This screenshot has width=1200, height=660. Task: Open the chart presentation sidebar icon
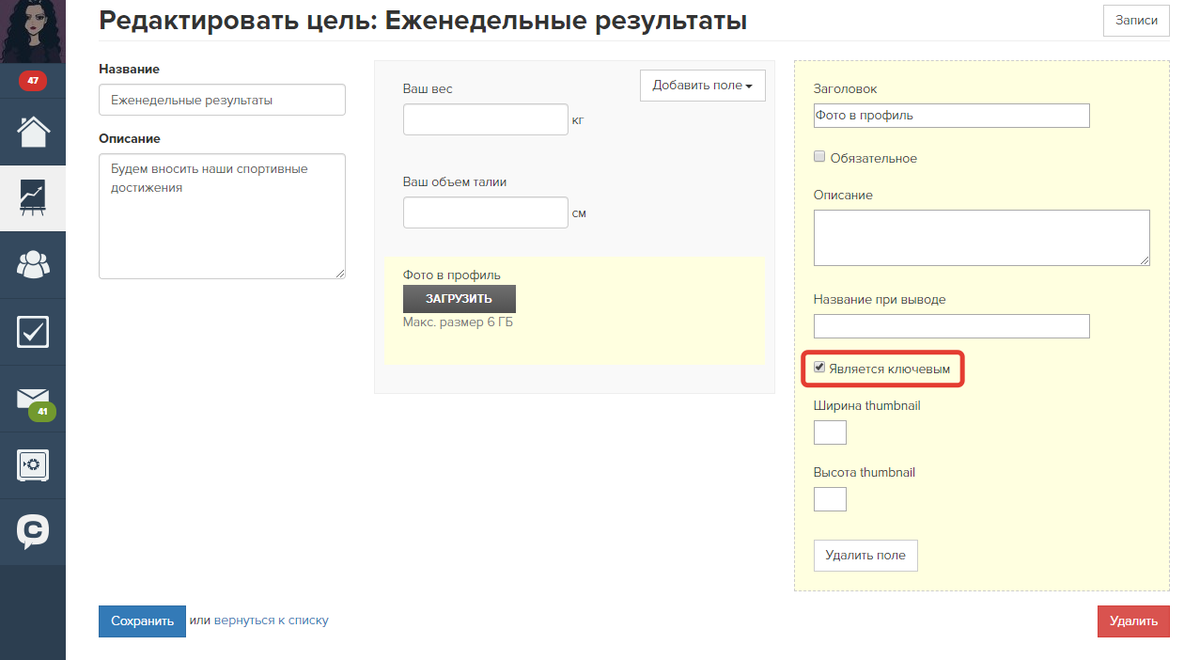[x=33, y=198]
